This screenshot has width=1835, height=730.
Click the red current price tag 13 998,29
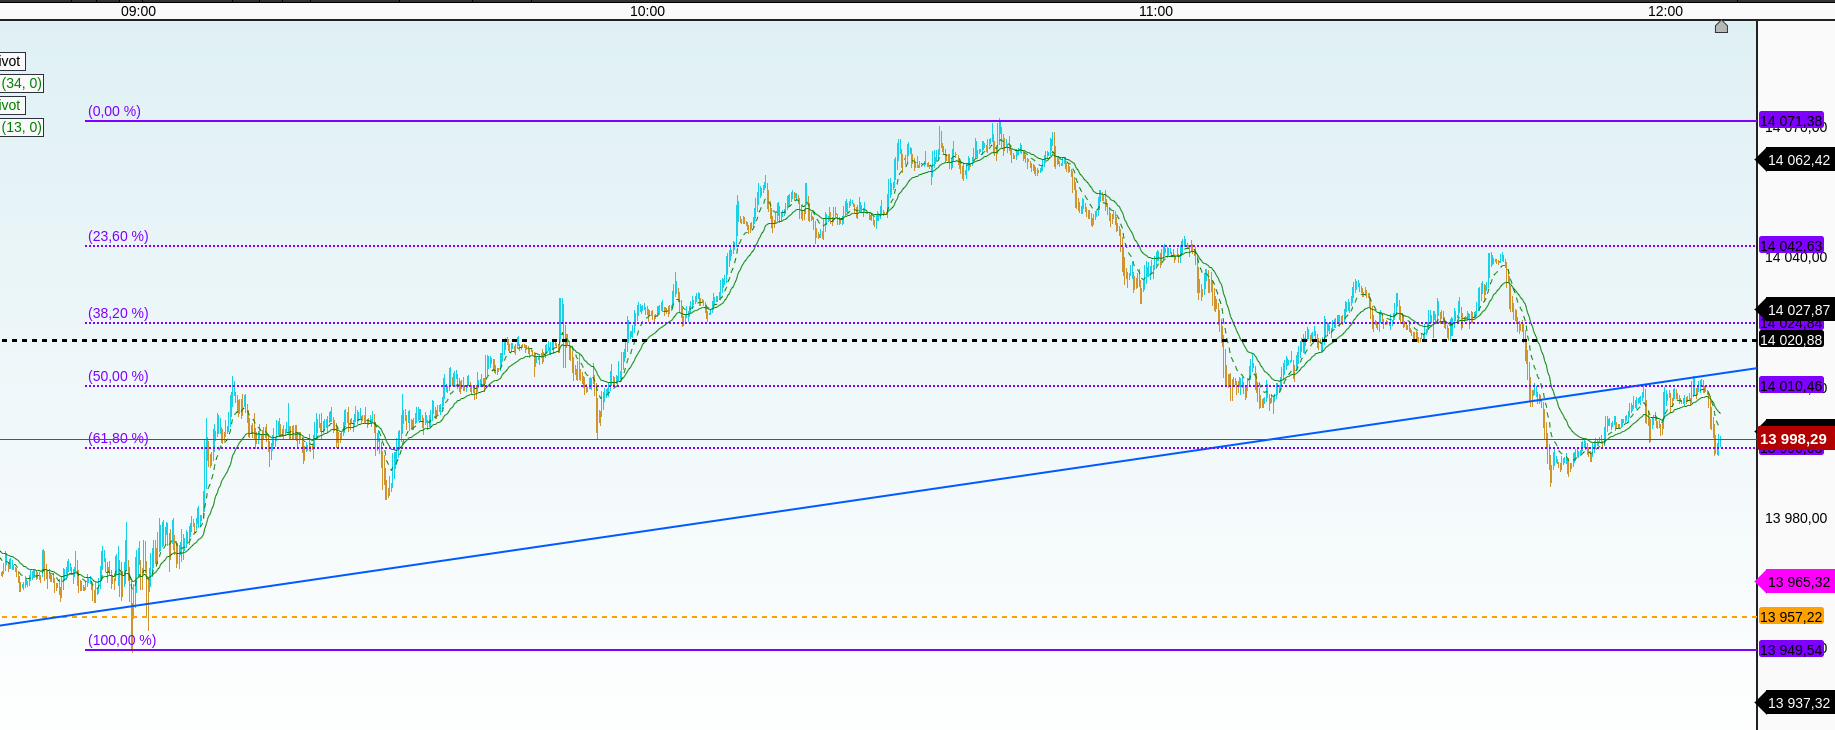1795,439
